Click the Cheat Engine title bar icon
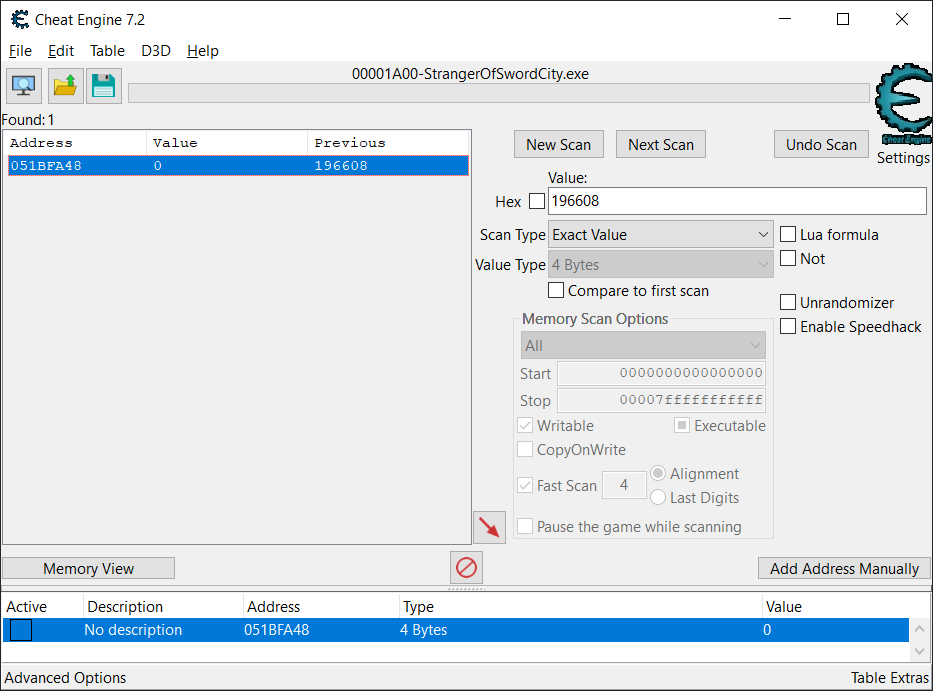The height and width of the screenshot is (691, 933). point(19,19)
